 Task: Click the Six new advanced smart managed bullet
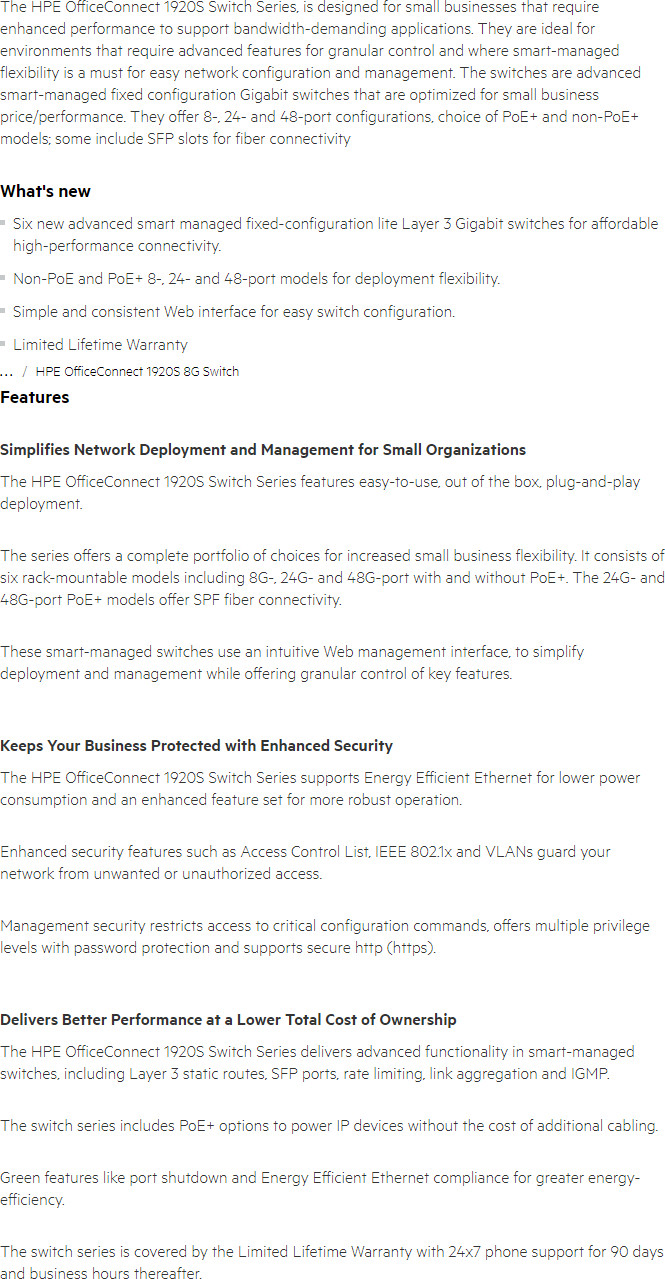point(335,235)
